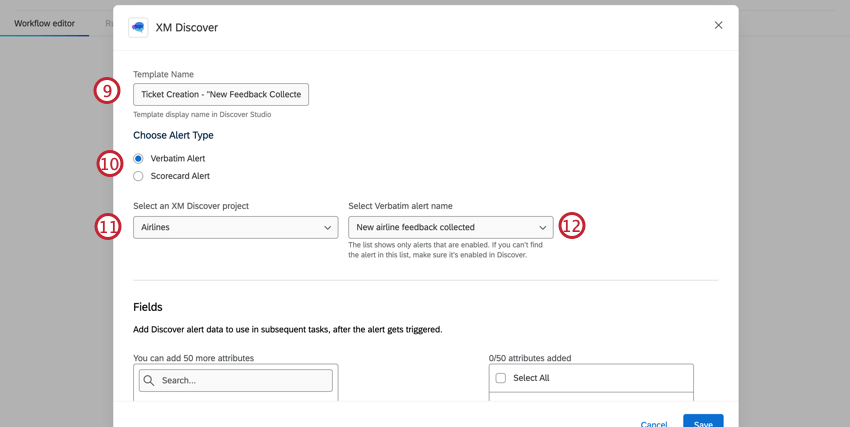Check the Select All checkbox
This screenshot has width=850, height=427.
pyautogui.click(x=501, y=378)
